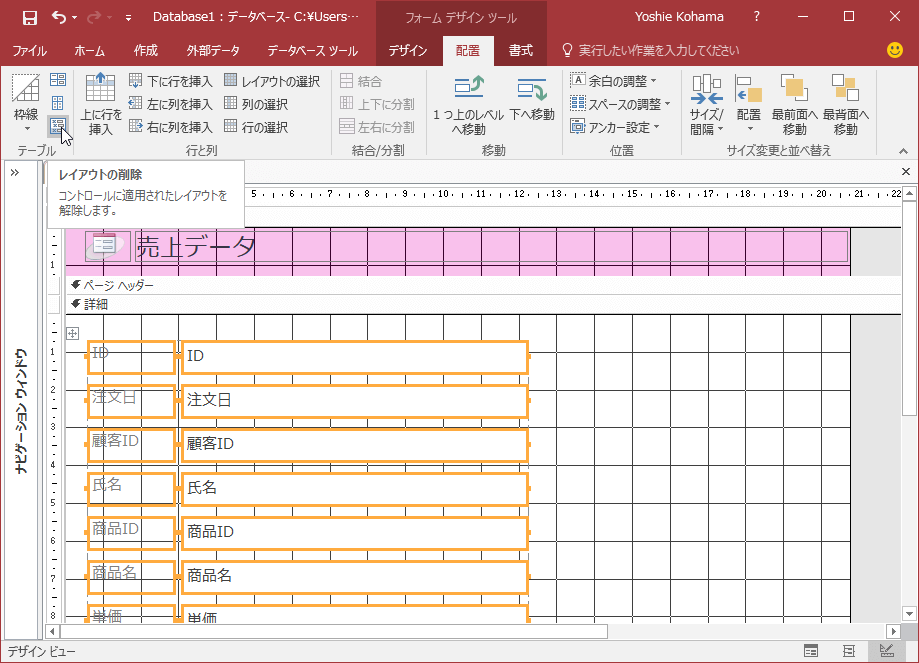Click 下に行を挿入 to insert row below
This screenshot has height=663, width=919.
[180, 80]
